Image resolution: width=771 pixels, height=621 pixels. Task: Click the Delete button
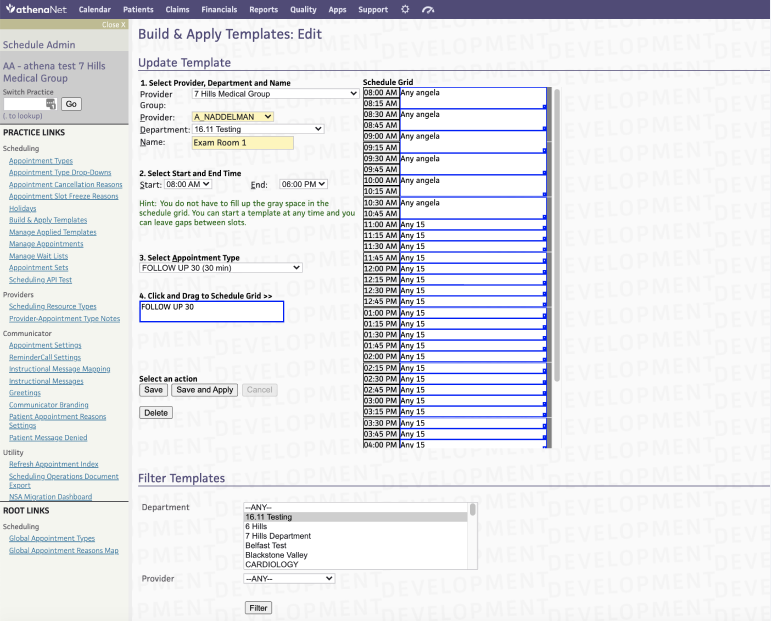156,413
